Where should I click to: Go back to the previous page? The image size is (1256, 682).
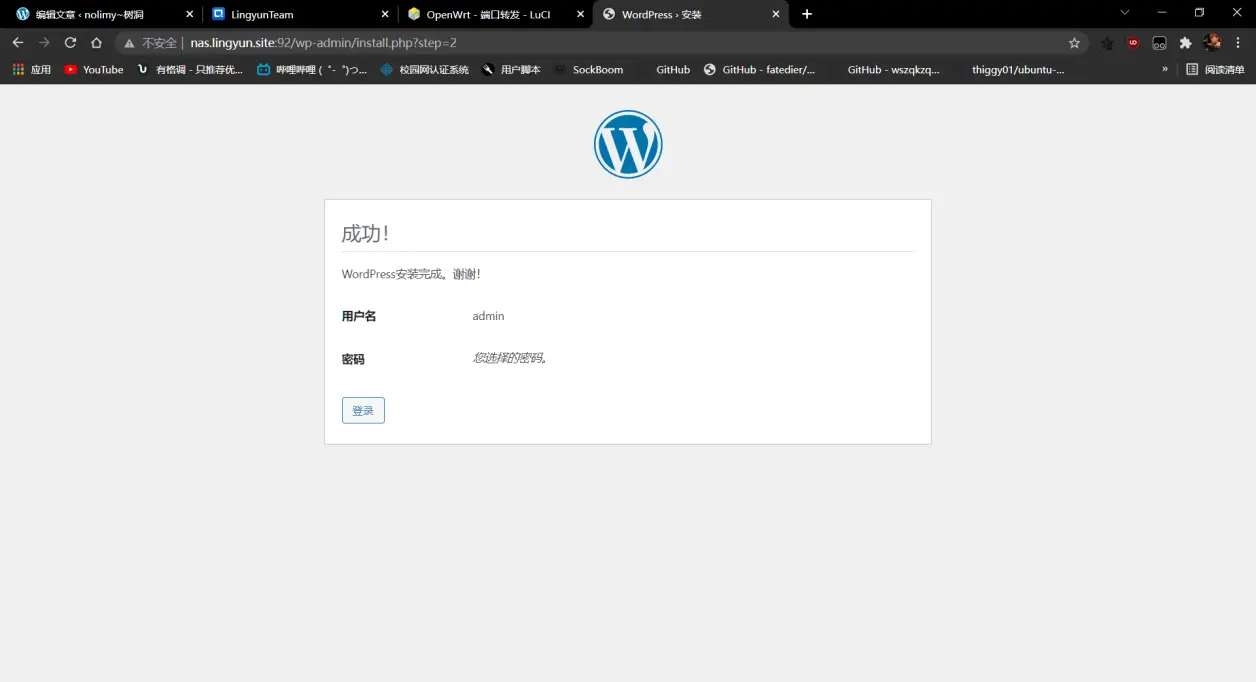click(18, 43)
